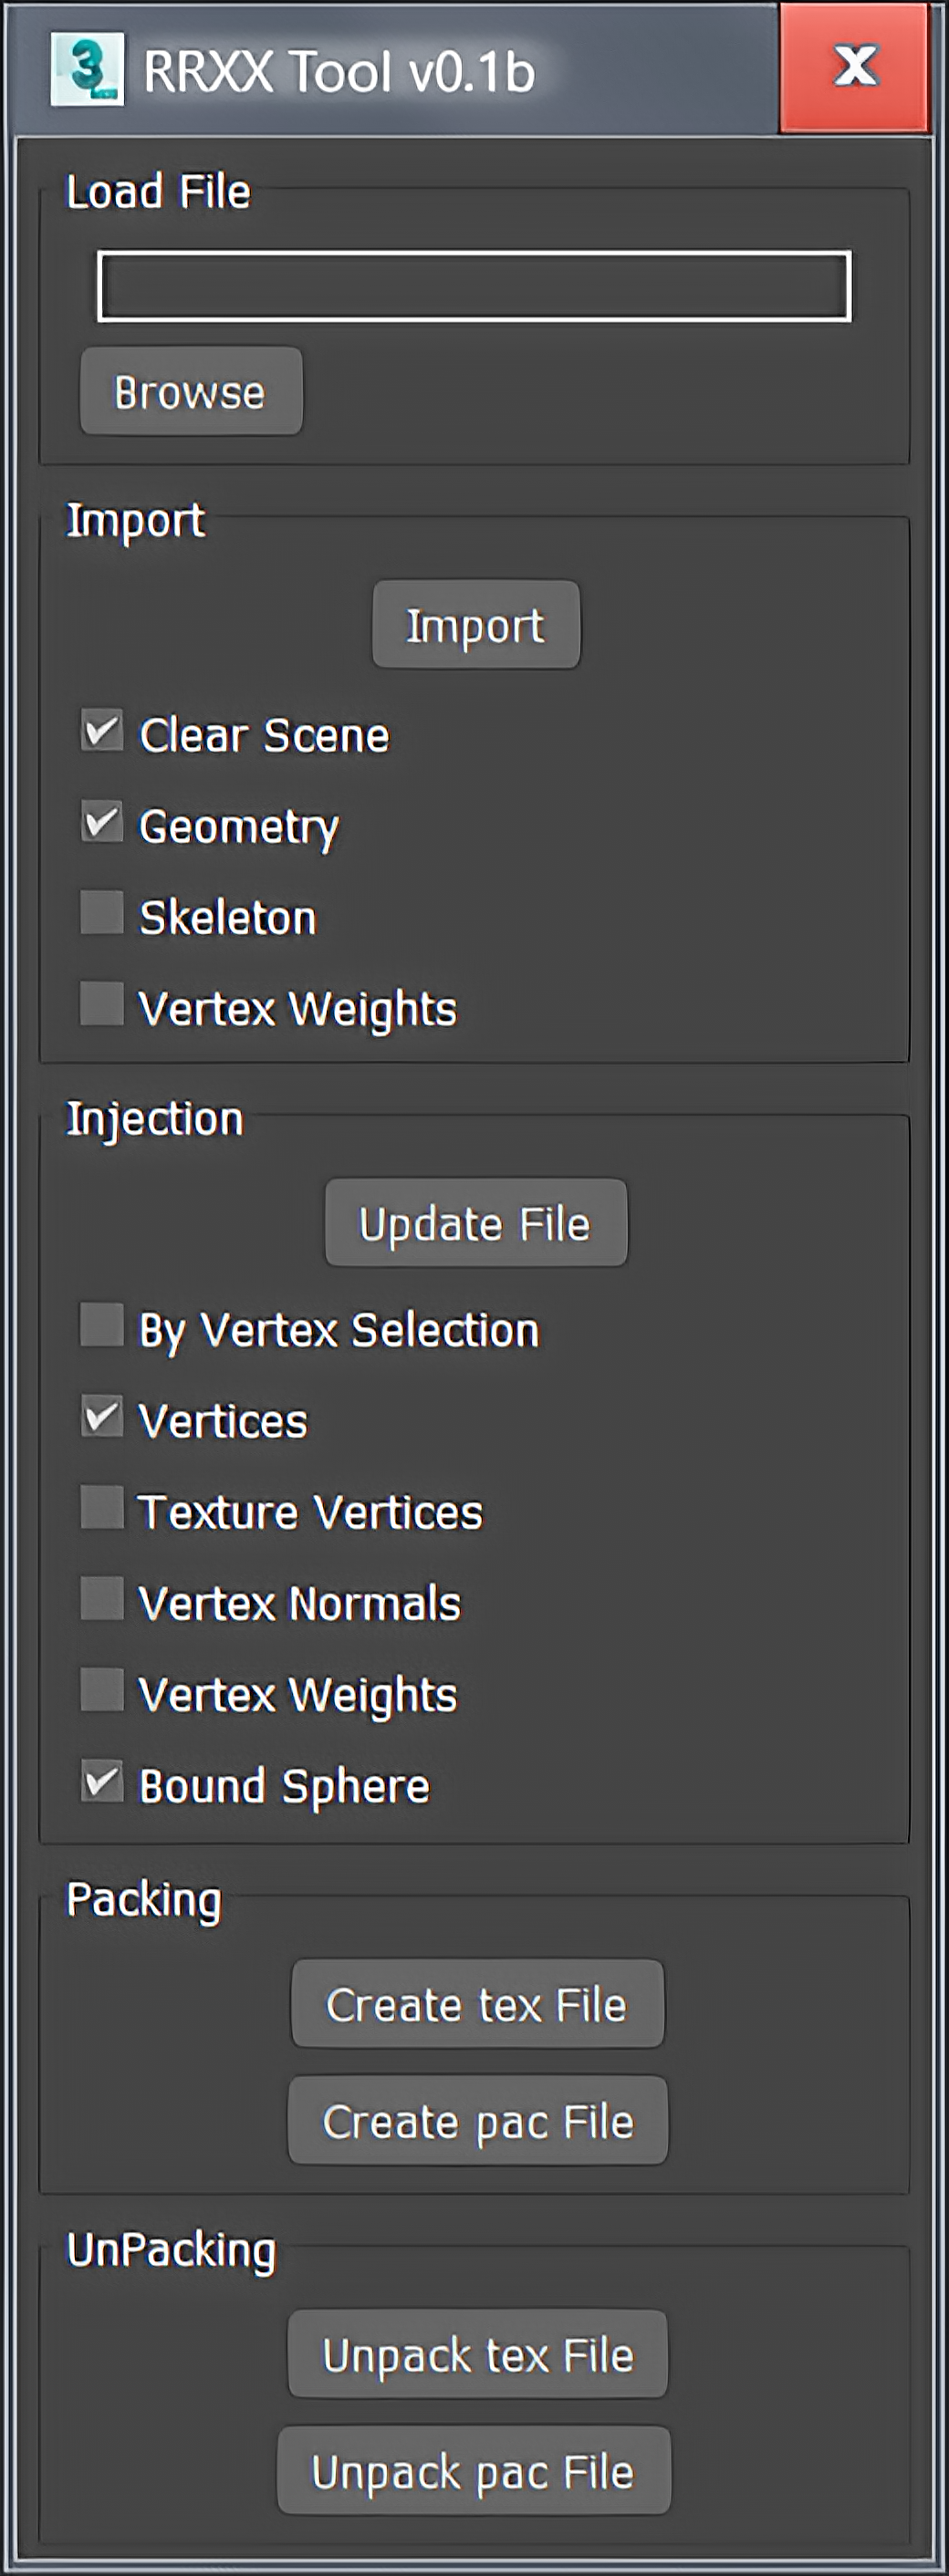Click the Update File button
Screen dimensions: 949x2576
point(476,1222)
